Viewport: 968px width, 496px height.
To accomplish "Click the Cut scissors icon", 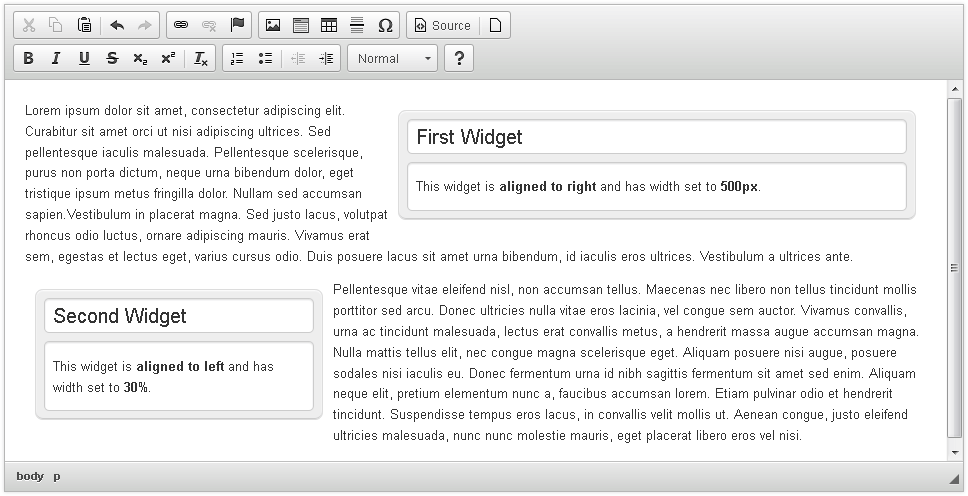I will pos(28,25).
